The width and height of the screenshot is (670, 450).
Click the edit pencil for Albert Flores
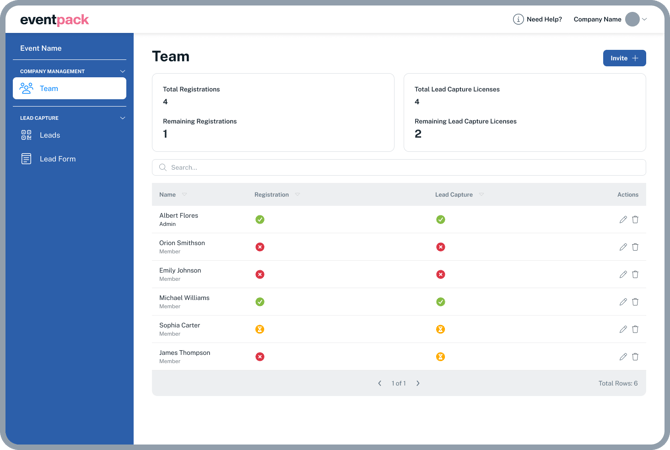pos(623,220)
